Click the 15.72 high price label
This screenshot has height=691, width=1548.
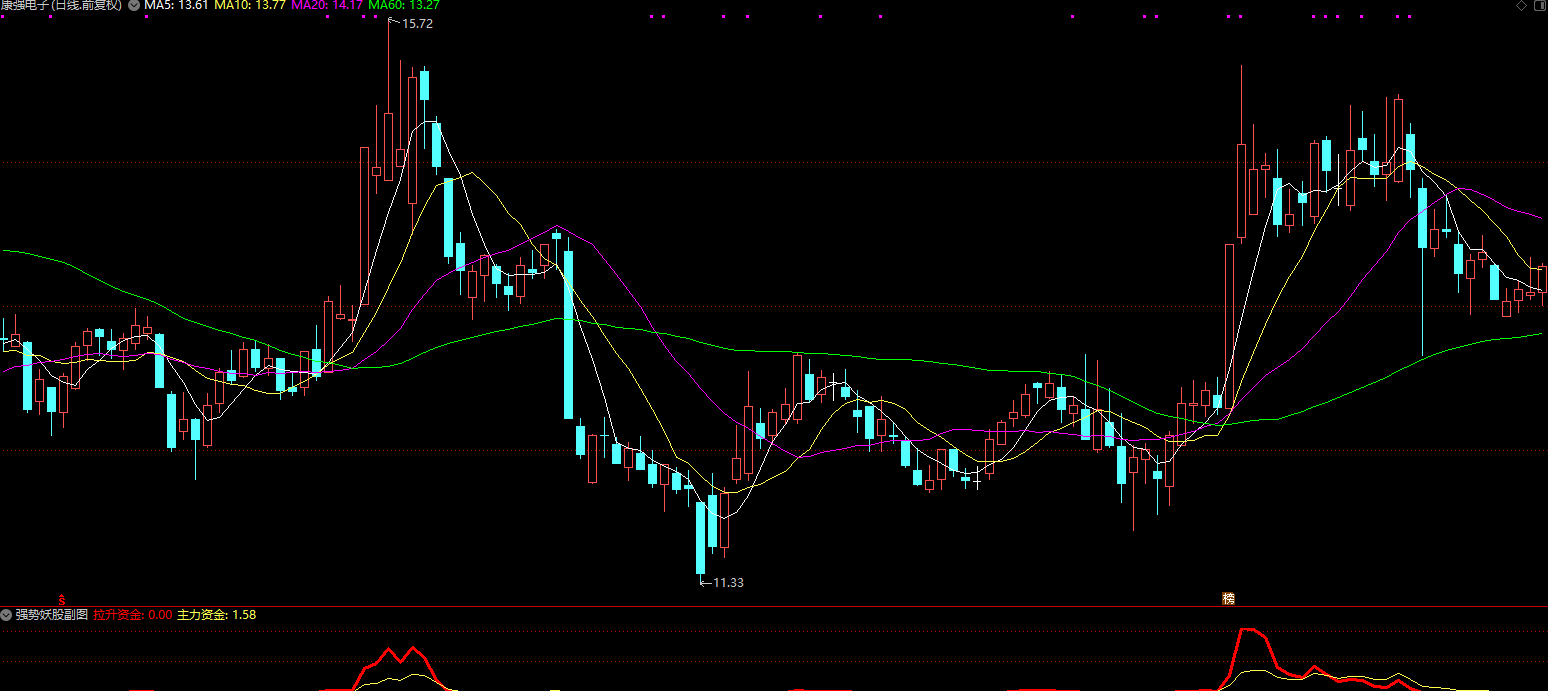tap(417, 23)
